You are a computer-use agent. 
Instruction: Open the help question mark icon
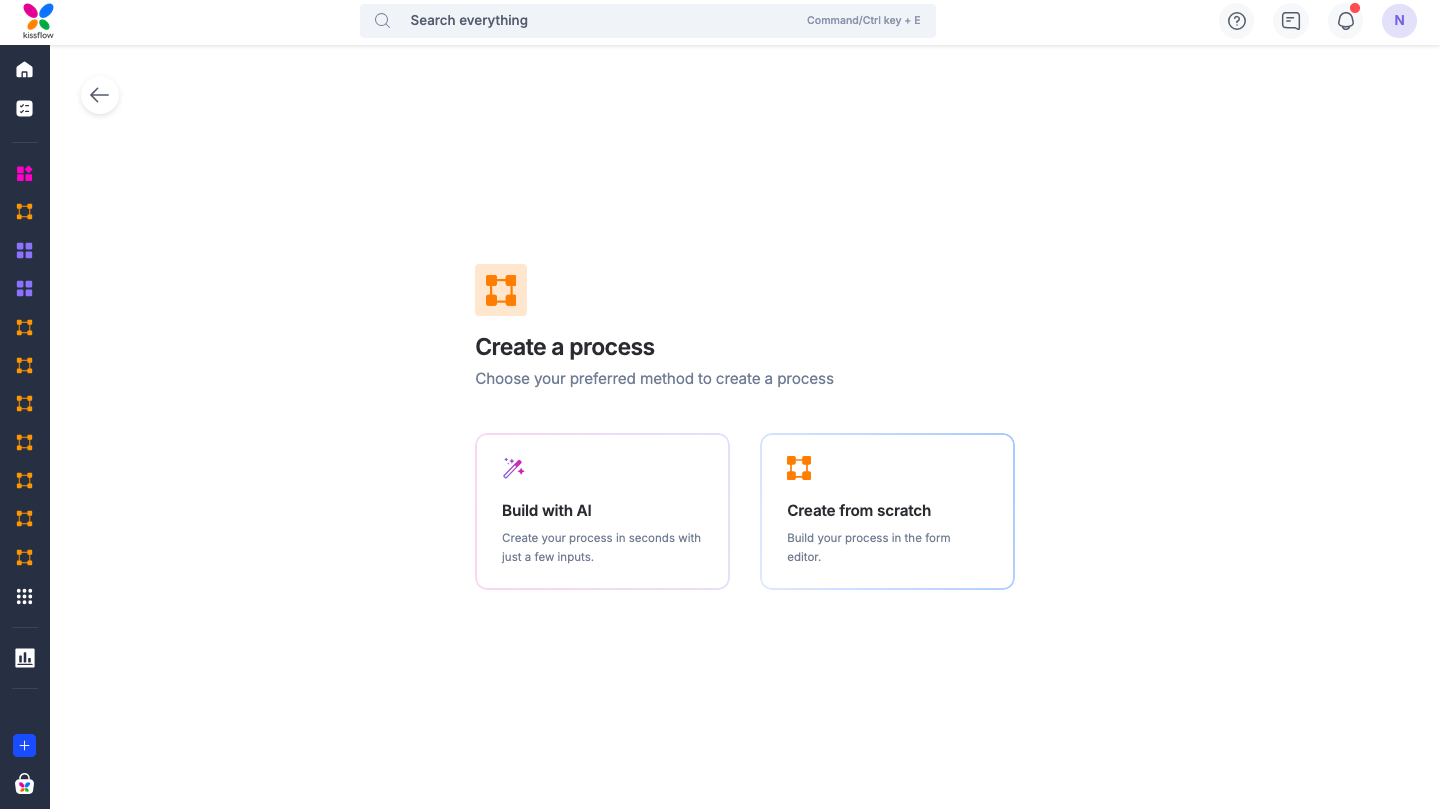point(1237,21)
